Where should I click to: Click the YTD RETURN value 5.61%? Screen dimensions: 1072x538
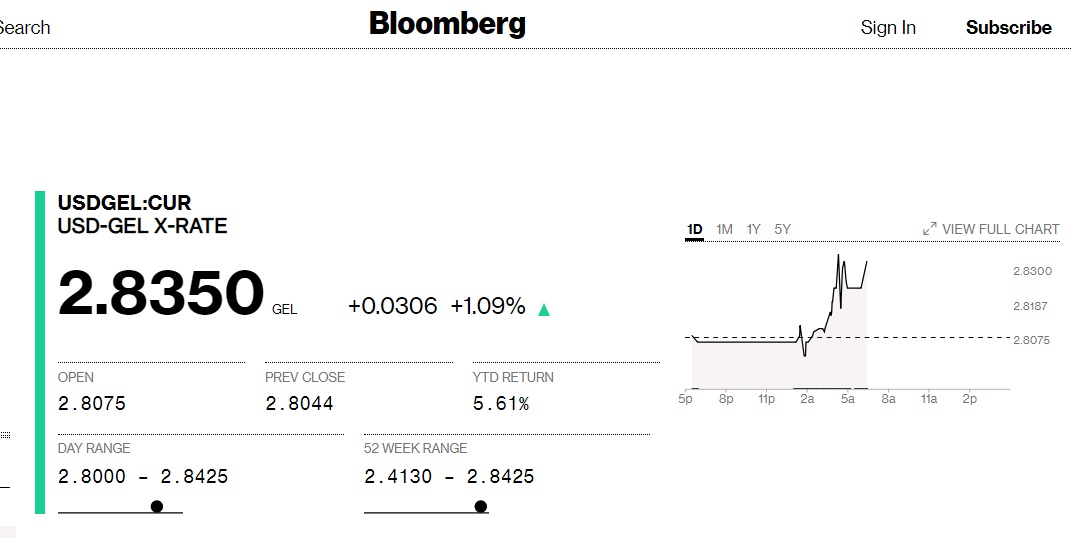pyautogui.click(x=501, y=404)
